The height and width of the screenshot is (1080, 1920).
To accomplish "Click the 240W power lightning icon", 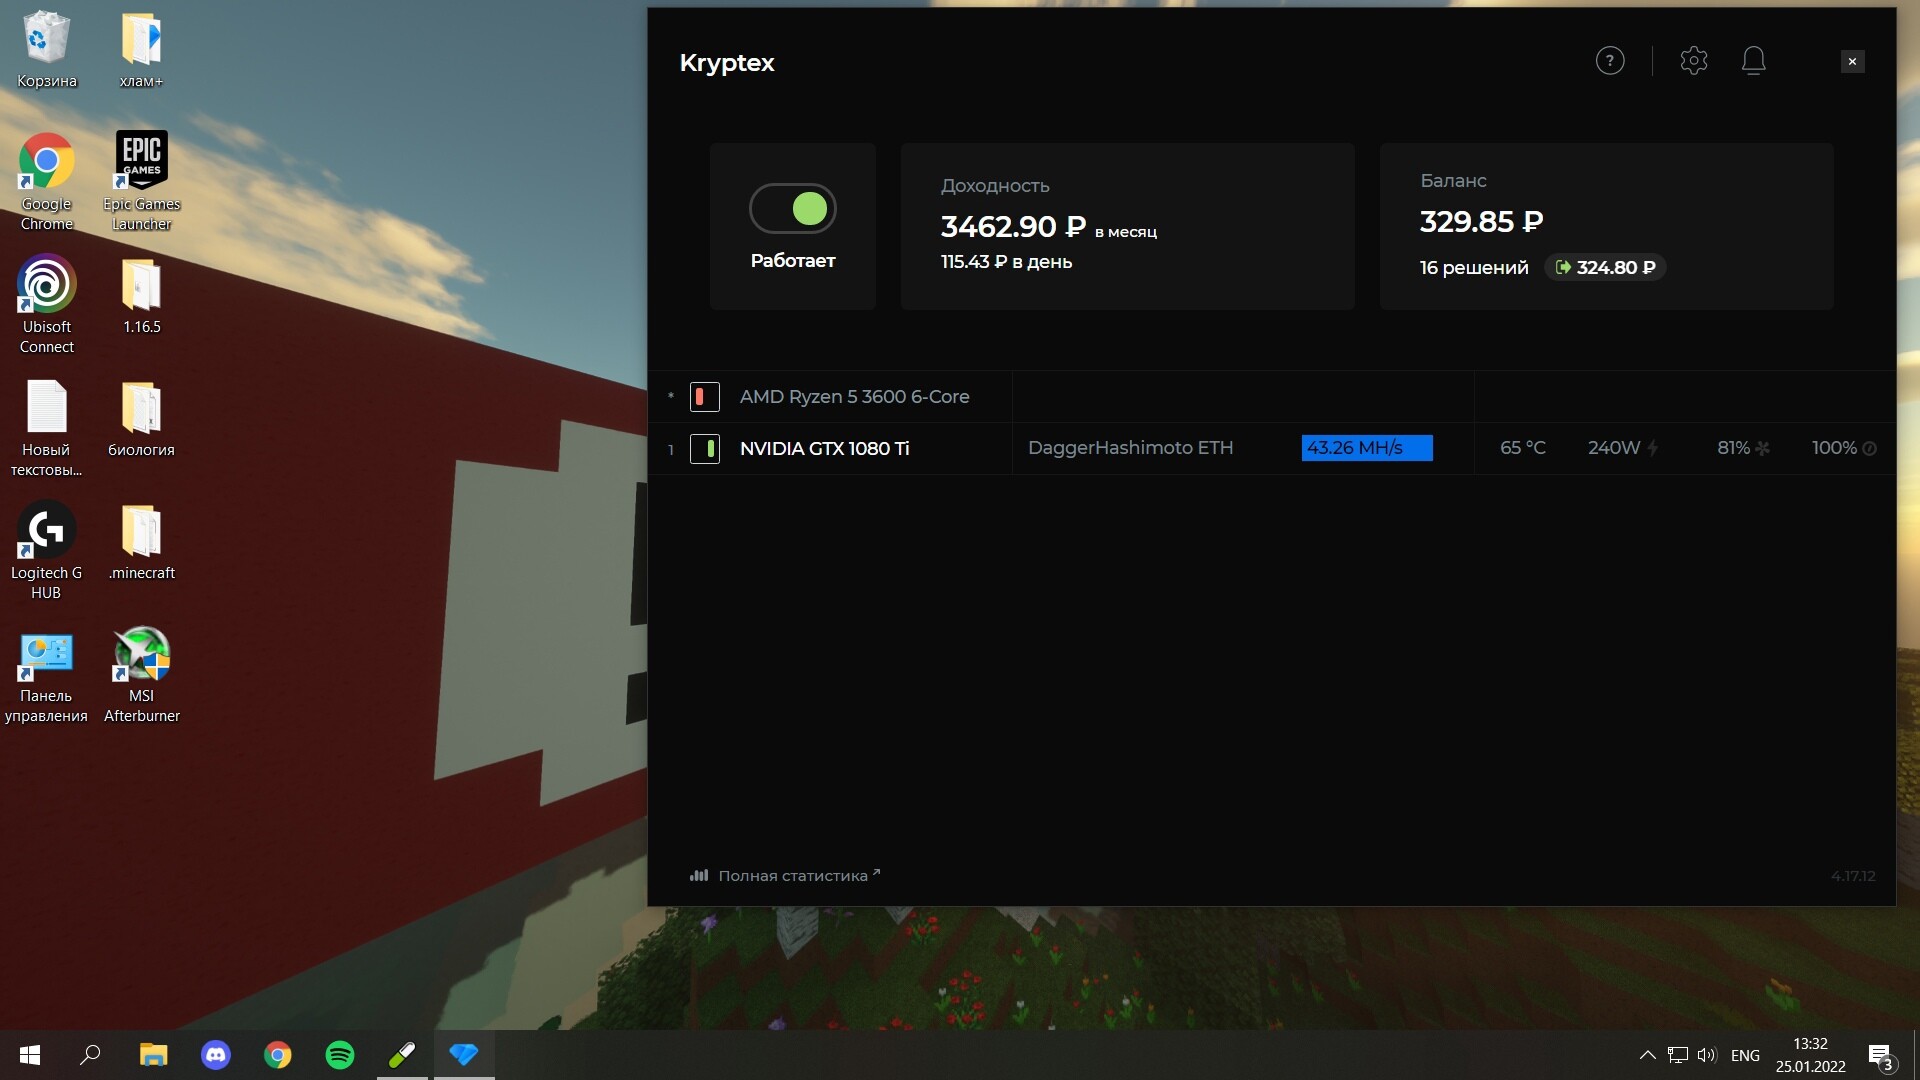I will click(1653, 448).
